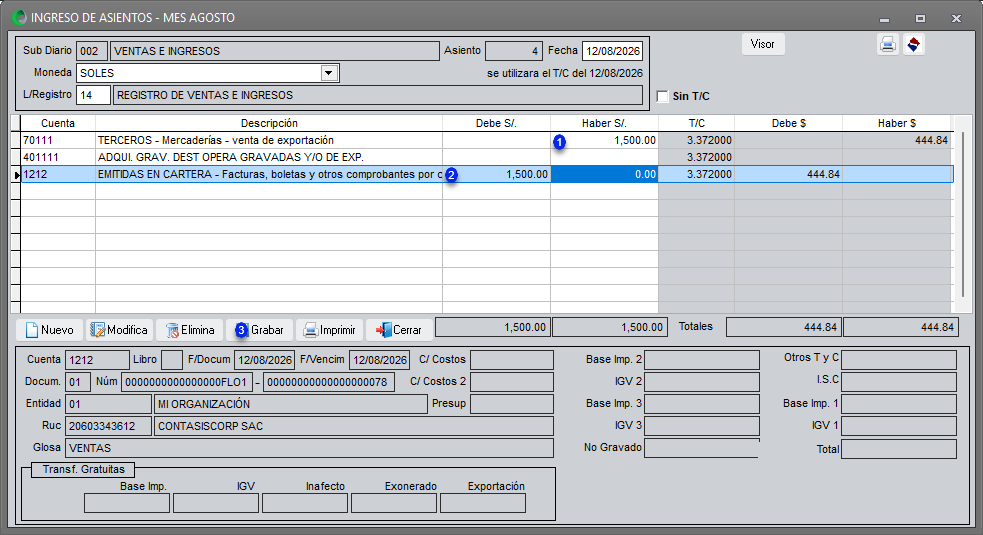Click the Otros T y C field
The width and height of the screenshot is (983, 535).
[x=899, y=360]
